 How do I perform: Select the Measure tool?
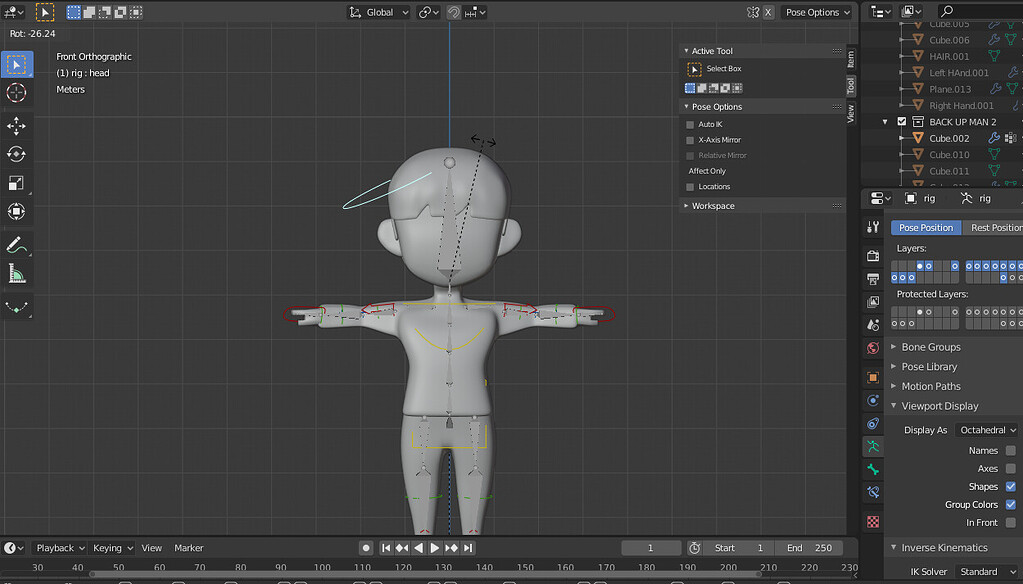pyautogui.click(x=16, y=274)
